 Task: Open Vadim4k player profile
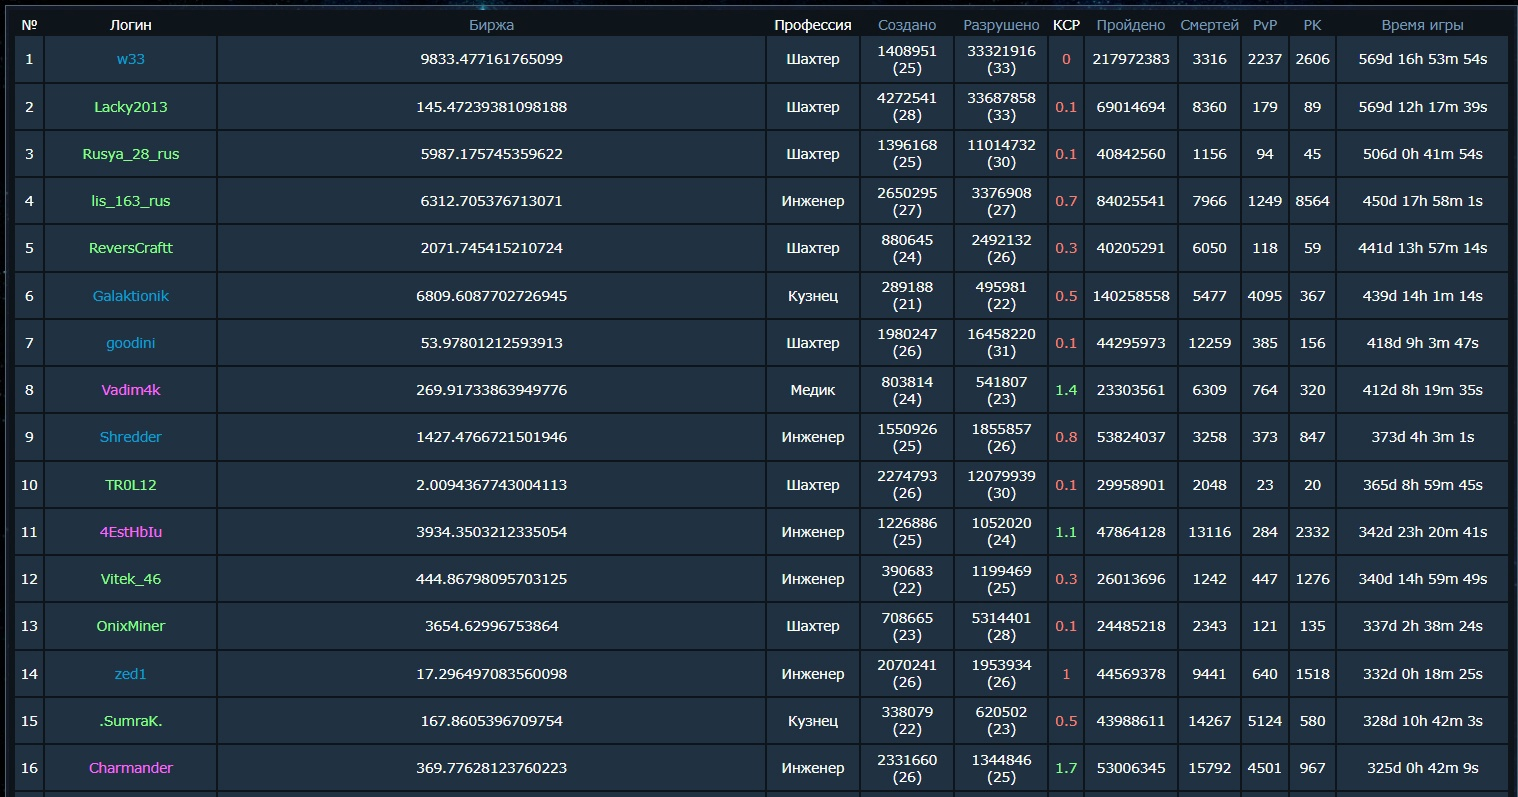tap(131, 390)
